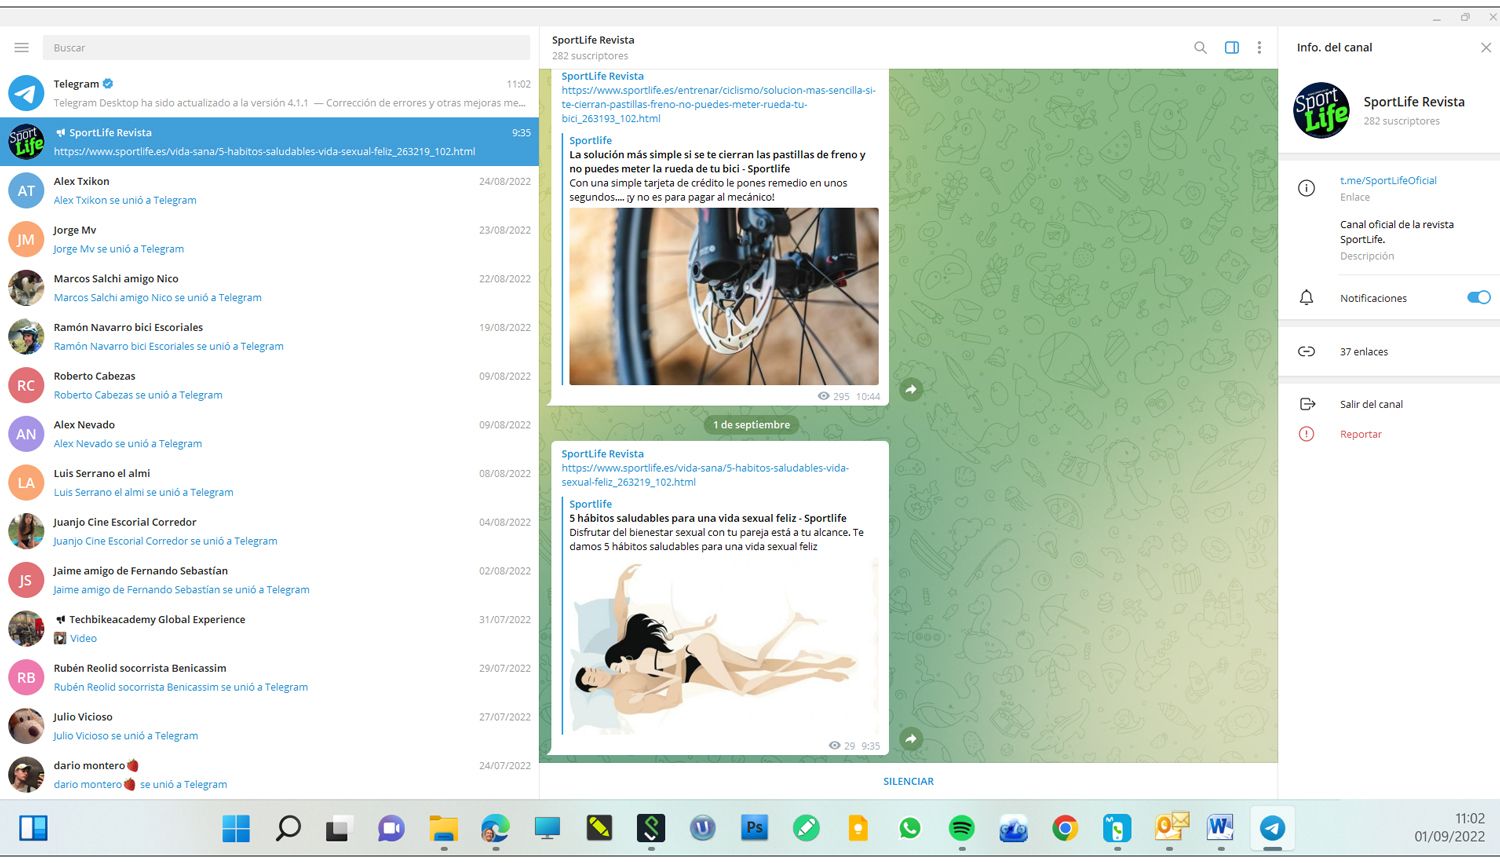Open the Widgets panel on the taskbar
Viewport: 1500px width, 863px height.
tap(33, 828)
